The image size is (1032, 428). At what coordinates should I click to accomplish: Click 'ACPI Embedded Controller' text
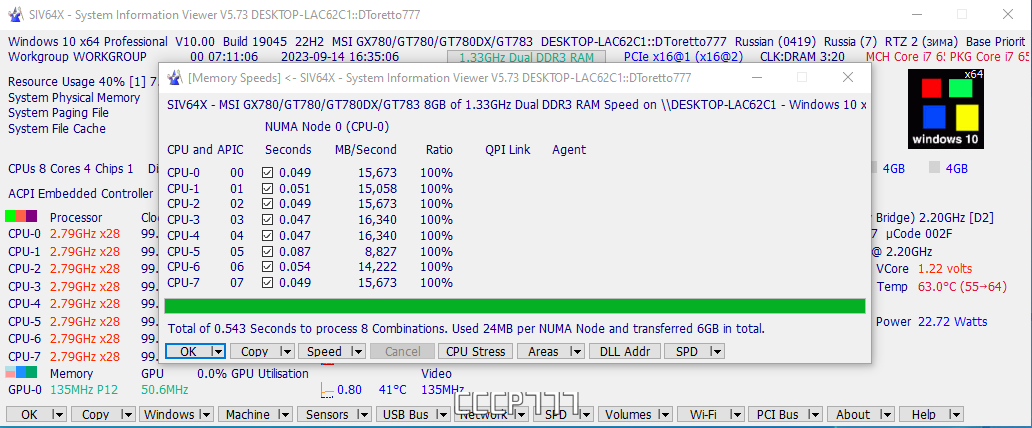coord(80,194)
